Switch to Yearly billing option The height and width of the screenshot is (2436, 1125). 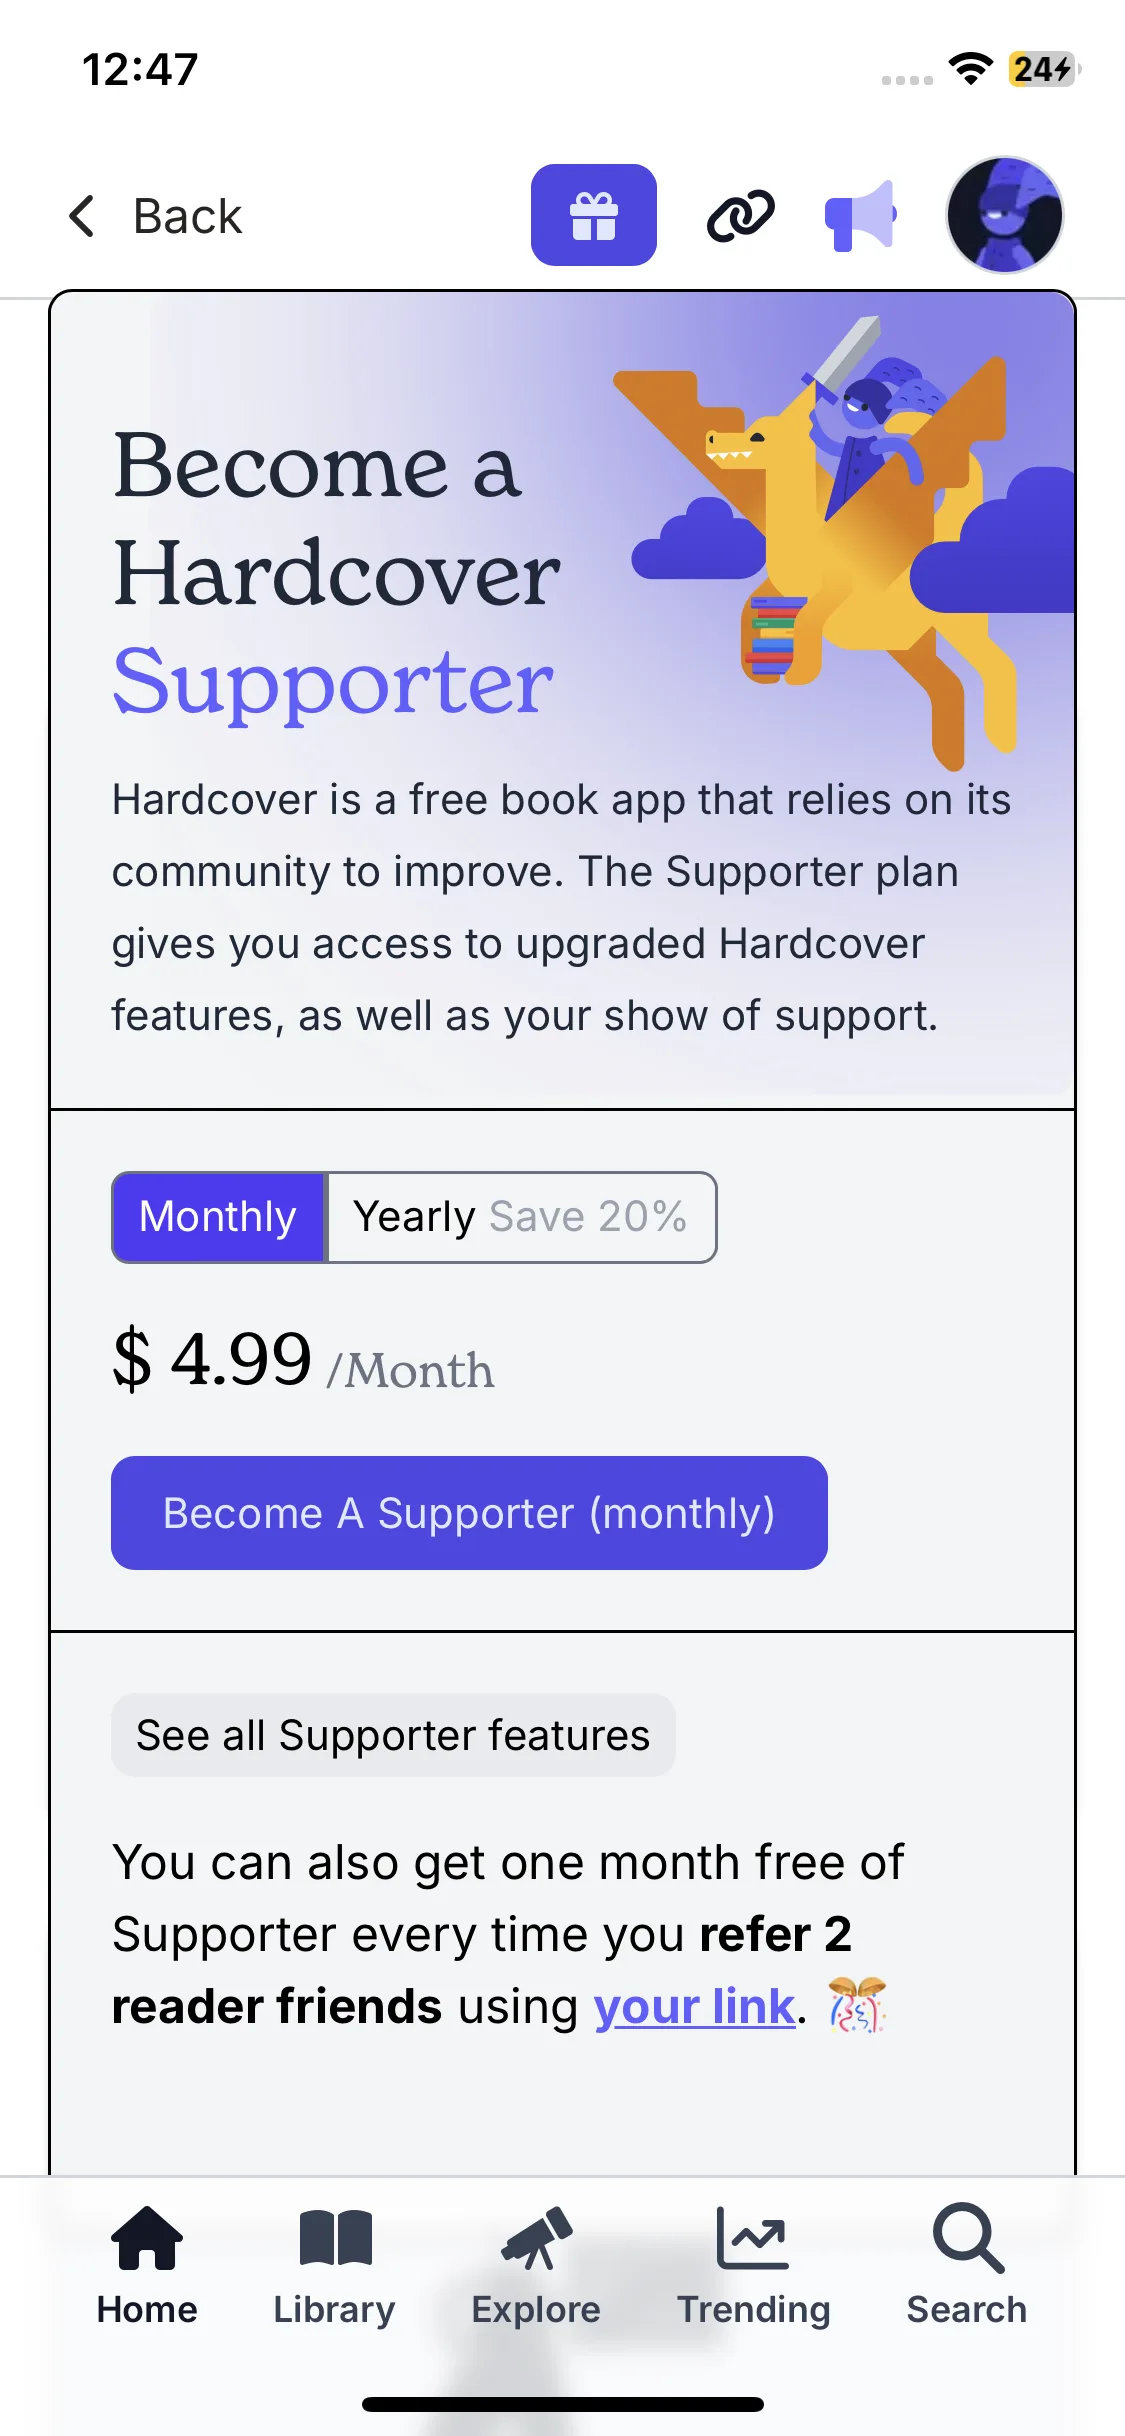click(x=520, y=1217)
